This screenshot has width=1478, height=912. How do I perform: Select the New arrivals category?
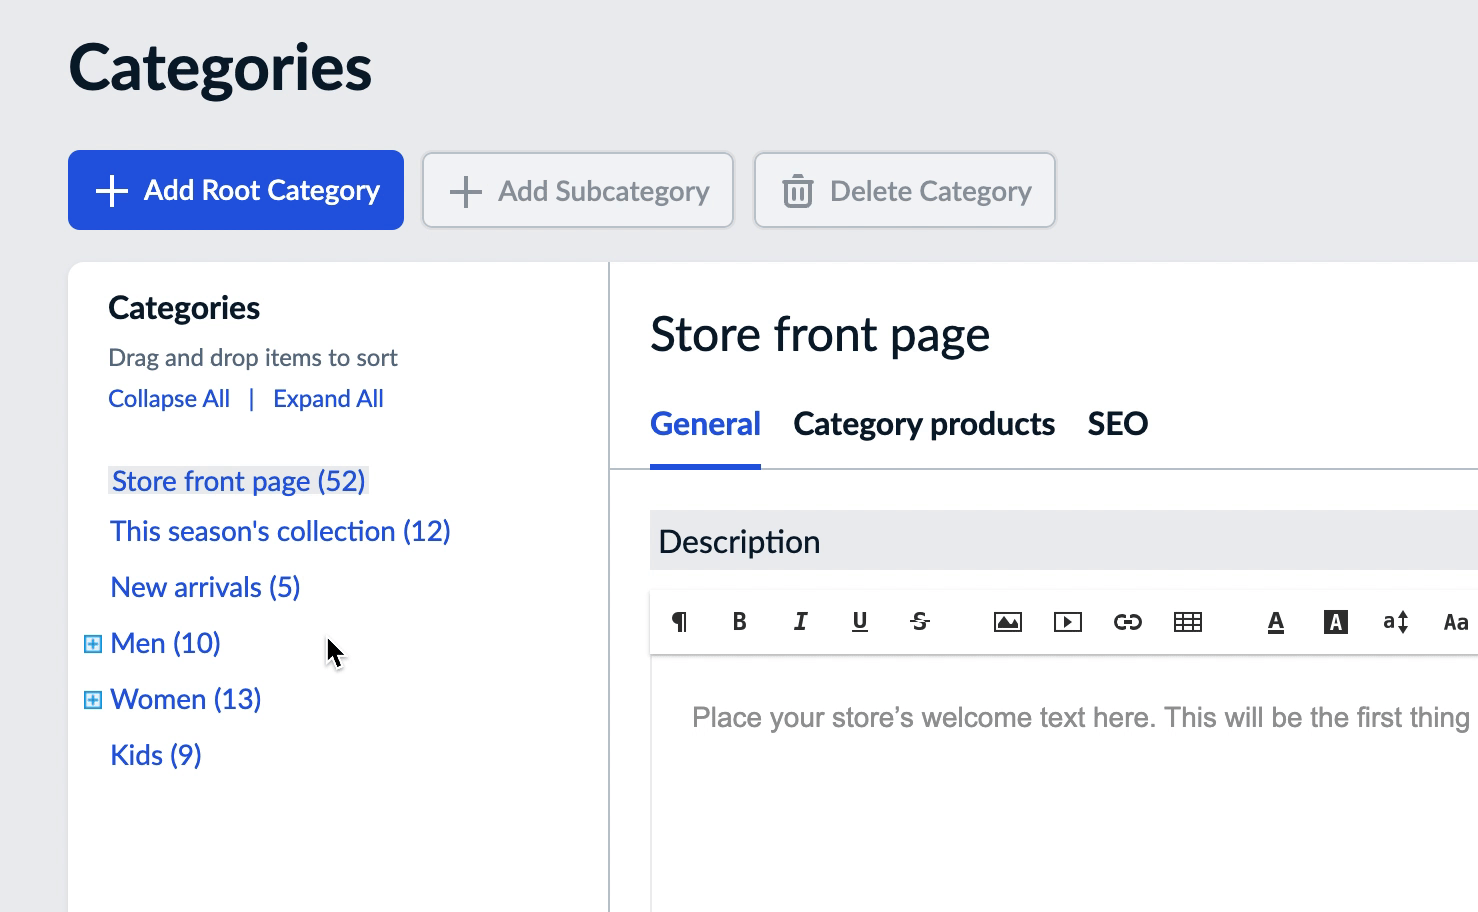point(204,587)
